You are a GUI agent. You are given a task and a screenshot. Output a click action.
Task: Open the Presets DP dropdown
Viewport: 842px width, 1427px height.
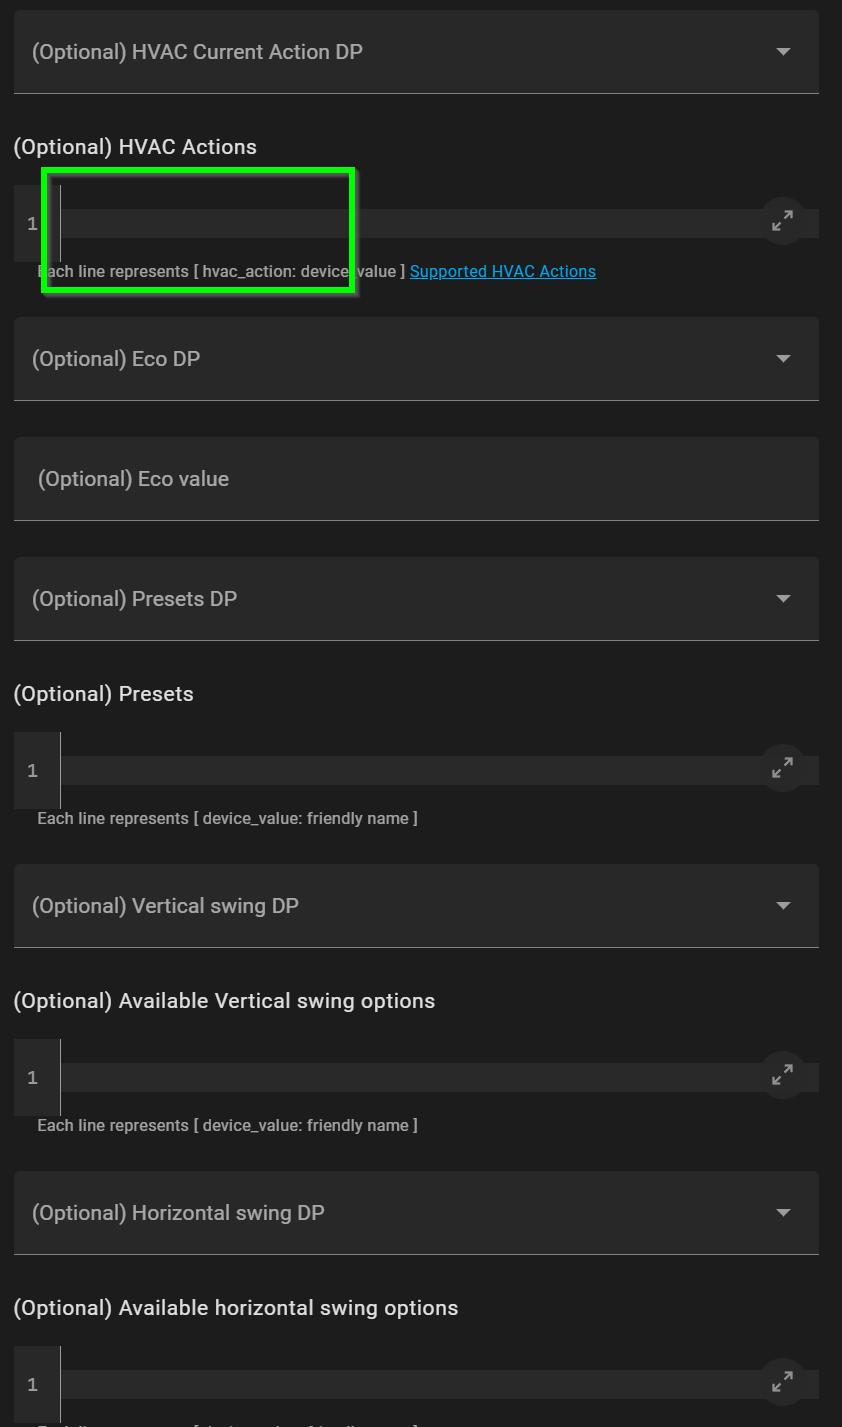[x=416, y=599]
